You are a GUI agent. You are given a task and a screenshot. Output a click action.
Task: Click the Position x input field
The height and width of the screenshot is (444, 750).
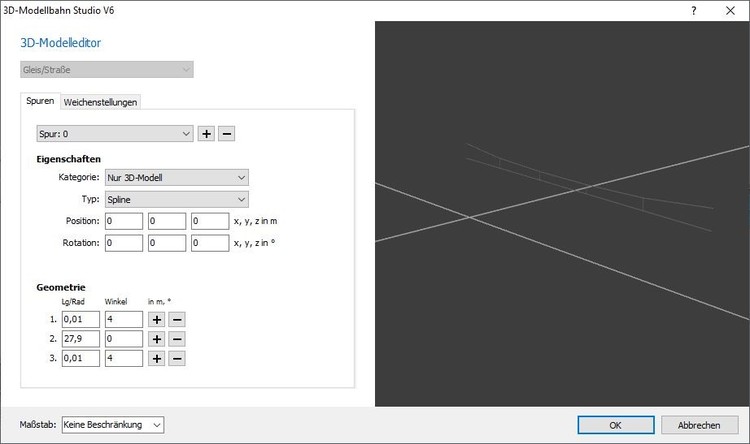(124, 221)
